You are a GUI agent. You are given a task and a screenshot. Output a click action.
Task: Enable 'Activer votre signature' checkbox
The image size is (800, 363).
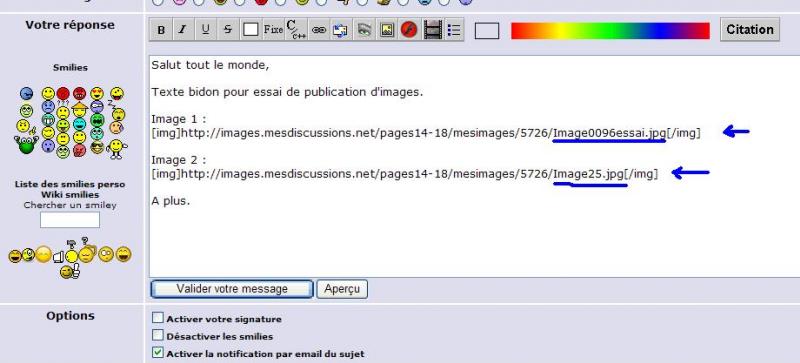point(158,318)
